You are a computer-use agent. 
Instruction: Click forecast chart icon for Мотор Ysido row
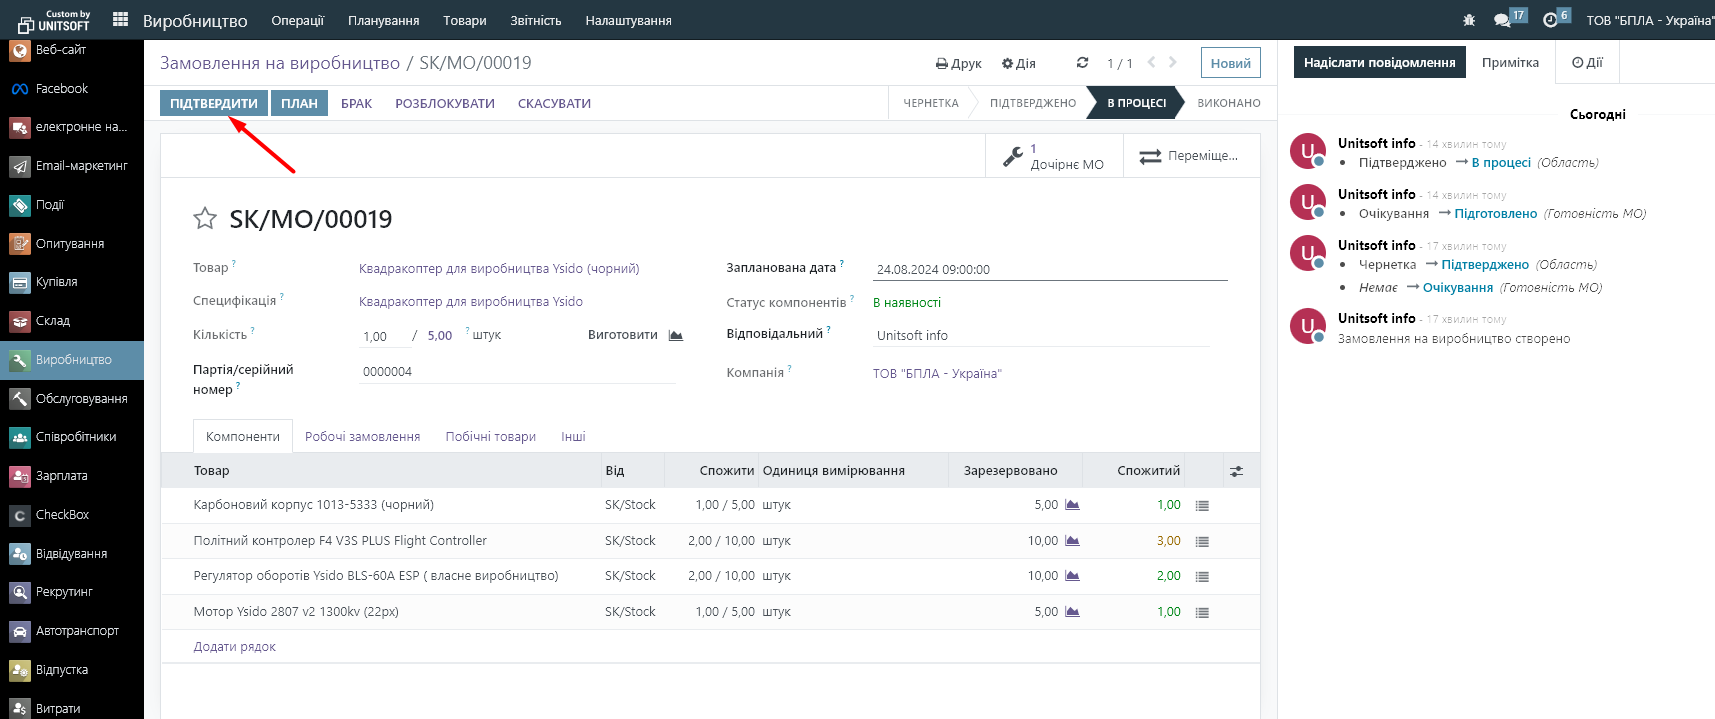point(1072,612)
